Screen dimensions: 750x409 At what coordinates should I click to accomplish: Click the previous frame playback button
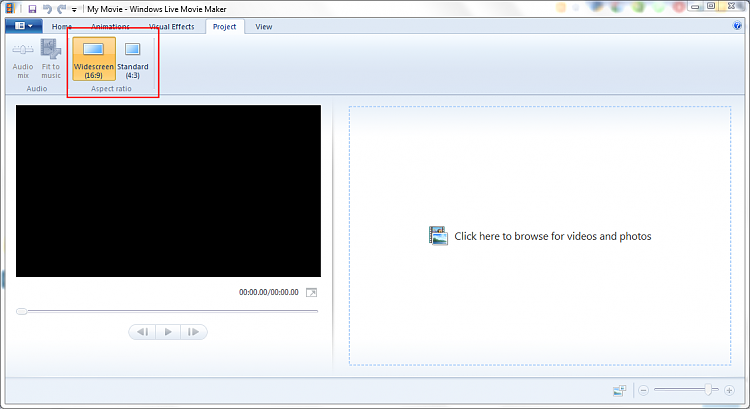point(143,332)
